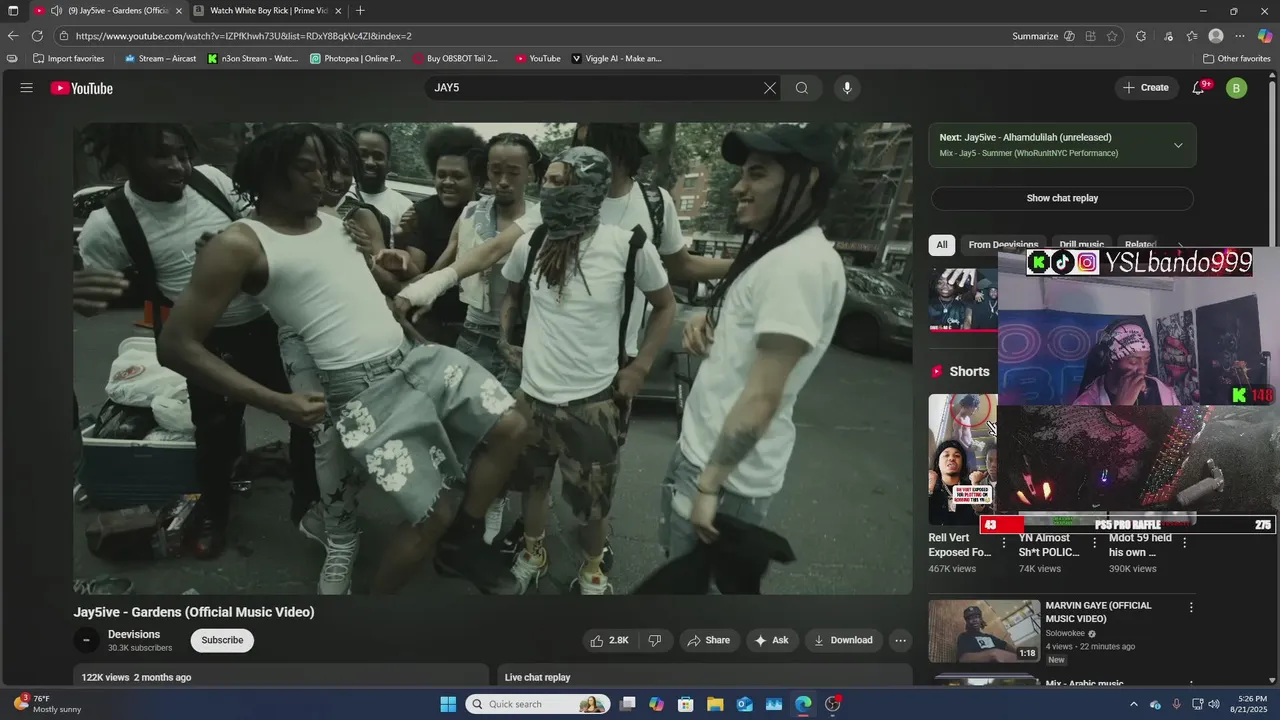
Task: Open Edge settings and more menu
Action: [x=1241, y=36]
